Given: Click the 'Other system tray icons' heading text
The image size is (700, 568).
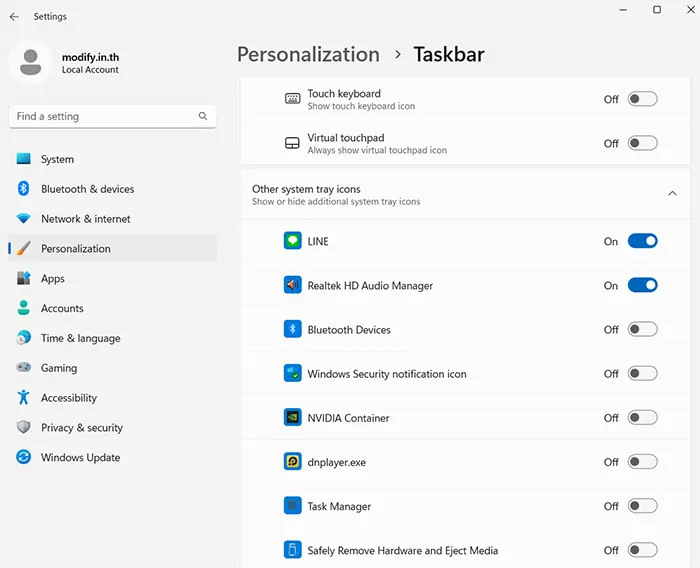Looking at the screenshot, I should [x=306, y=189].
